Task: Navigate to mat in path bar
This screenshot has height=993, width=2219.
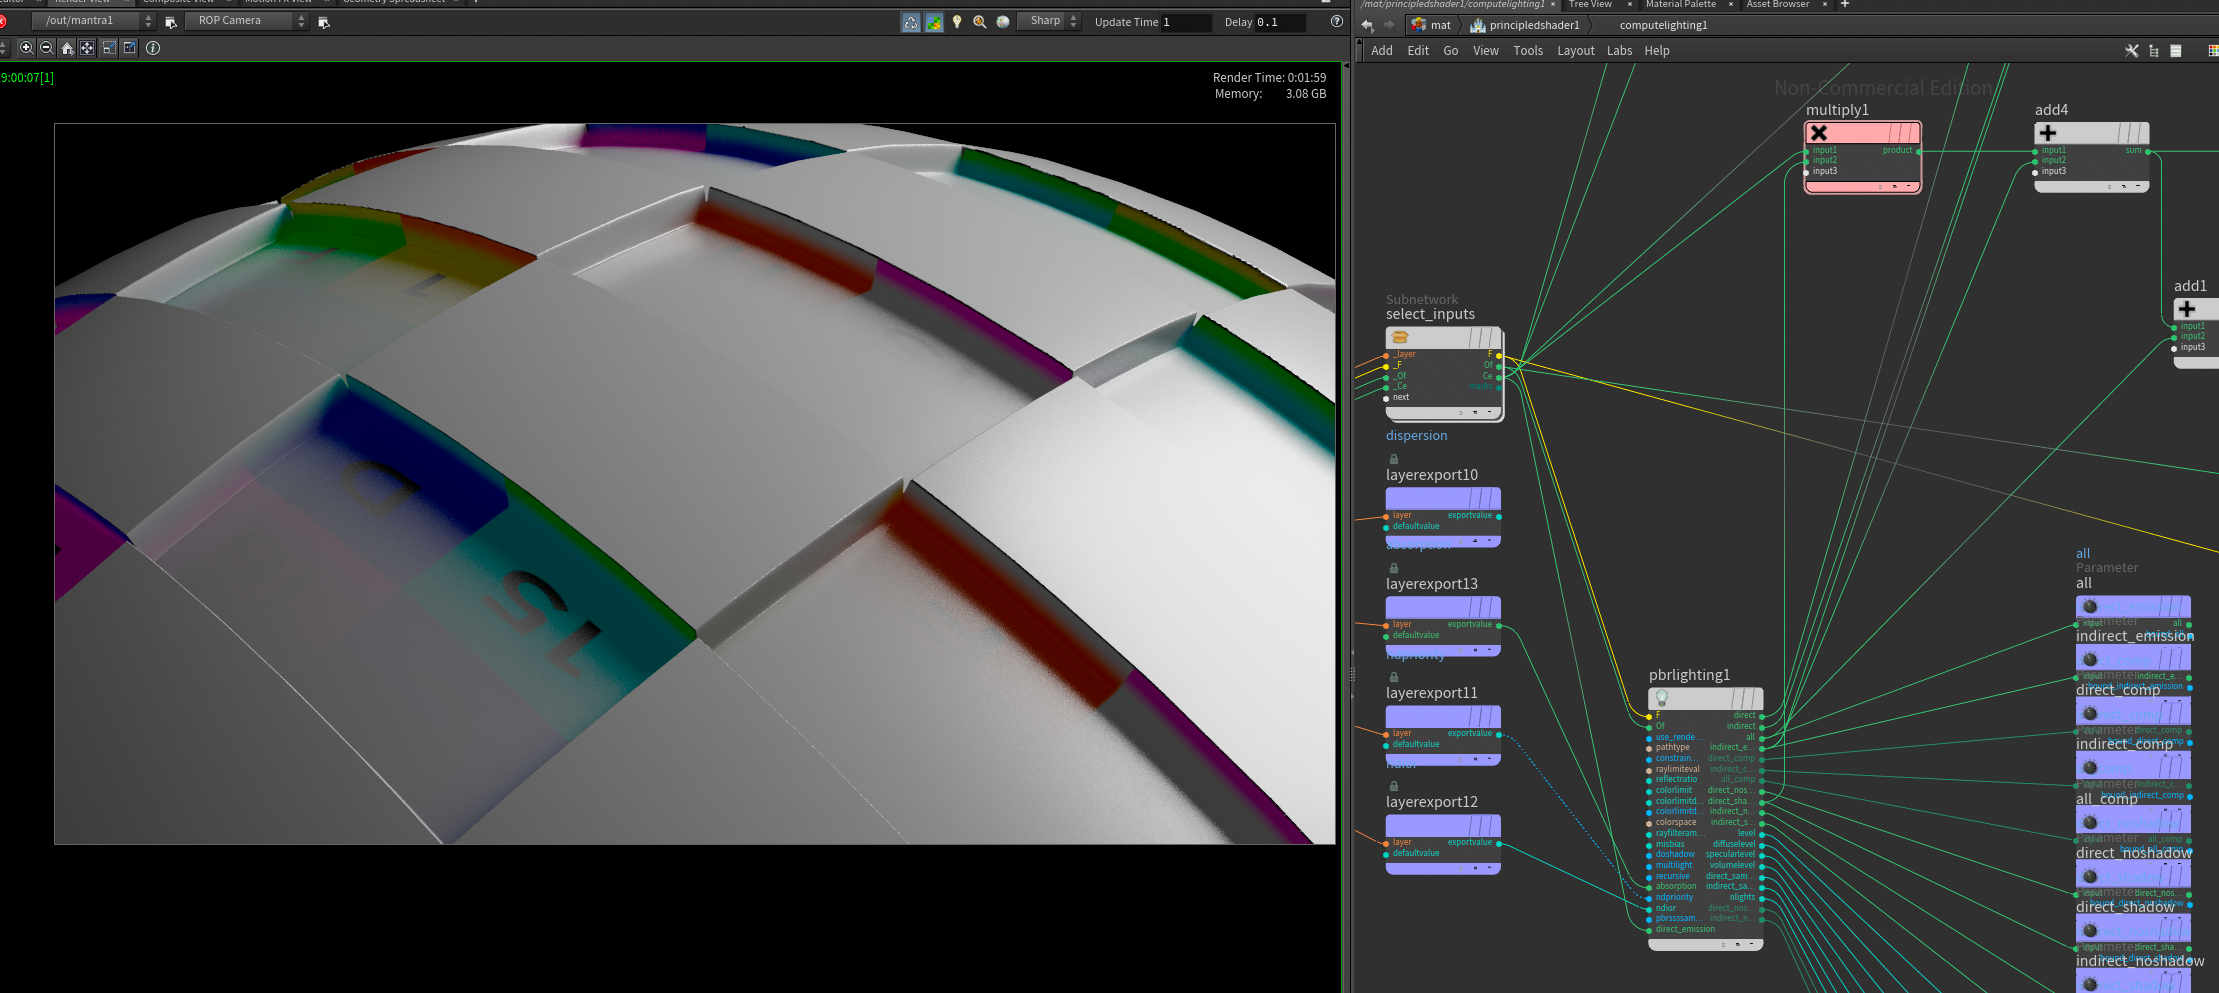Action: tap(1439, 25)
